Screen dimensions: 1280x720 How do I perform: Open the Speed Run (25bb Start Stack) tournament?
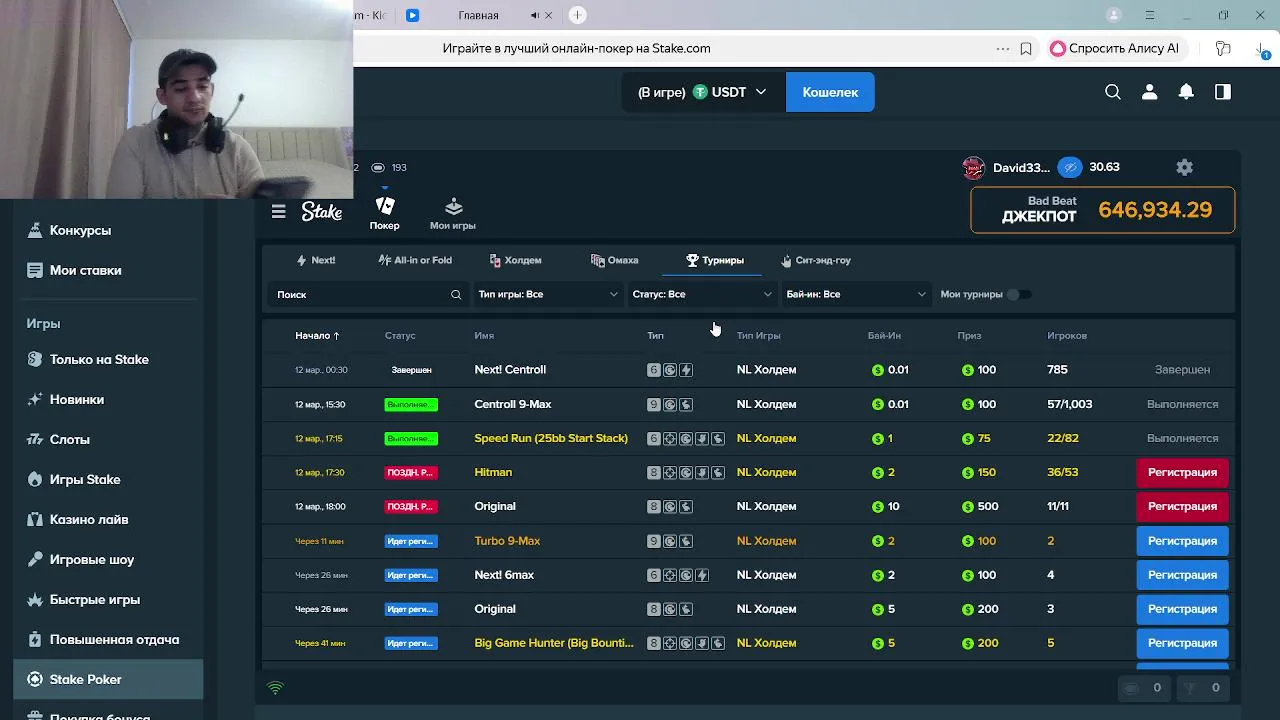point(551,438)
